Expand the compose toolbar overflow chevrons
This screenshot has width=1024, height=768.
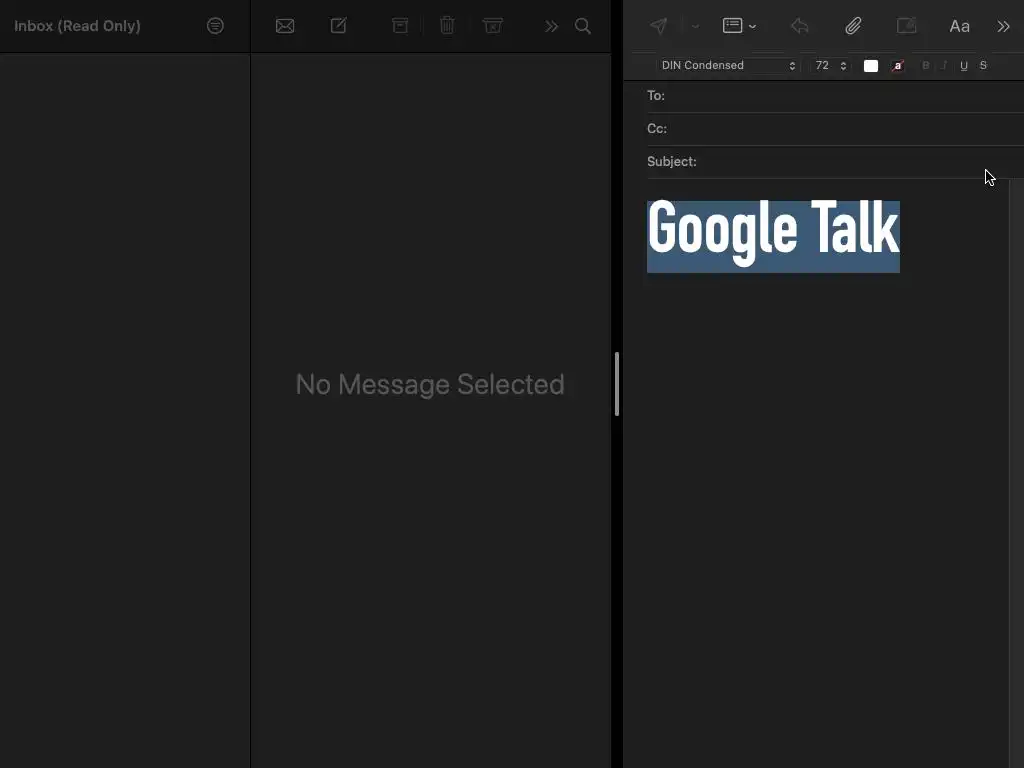click(1003, 26)
